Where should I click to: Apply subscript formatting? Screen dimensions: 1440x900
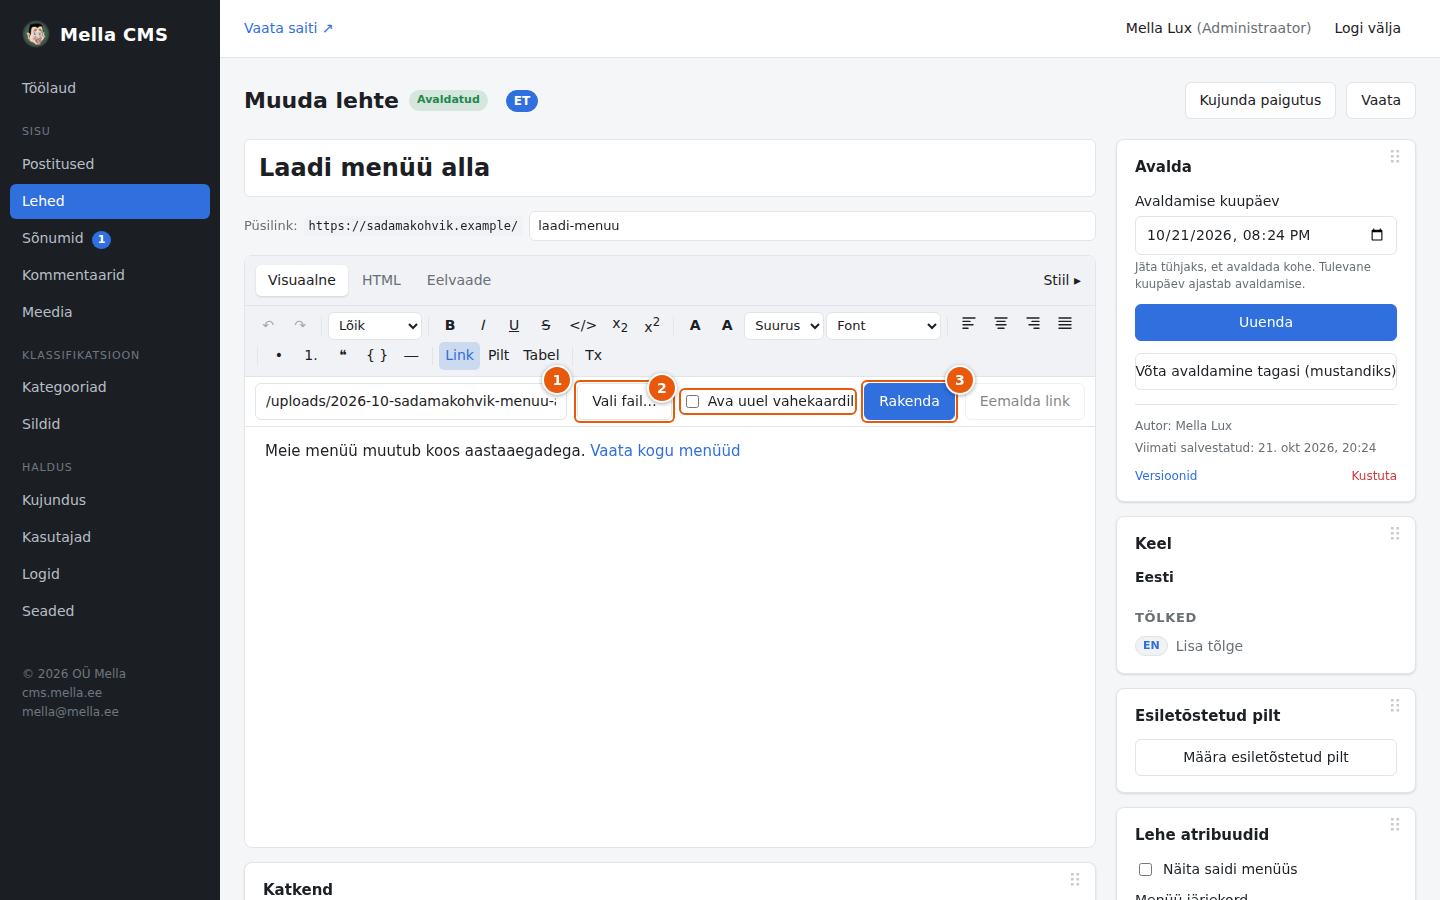(x=620, y=326)
